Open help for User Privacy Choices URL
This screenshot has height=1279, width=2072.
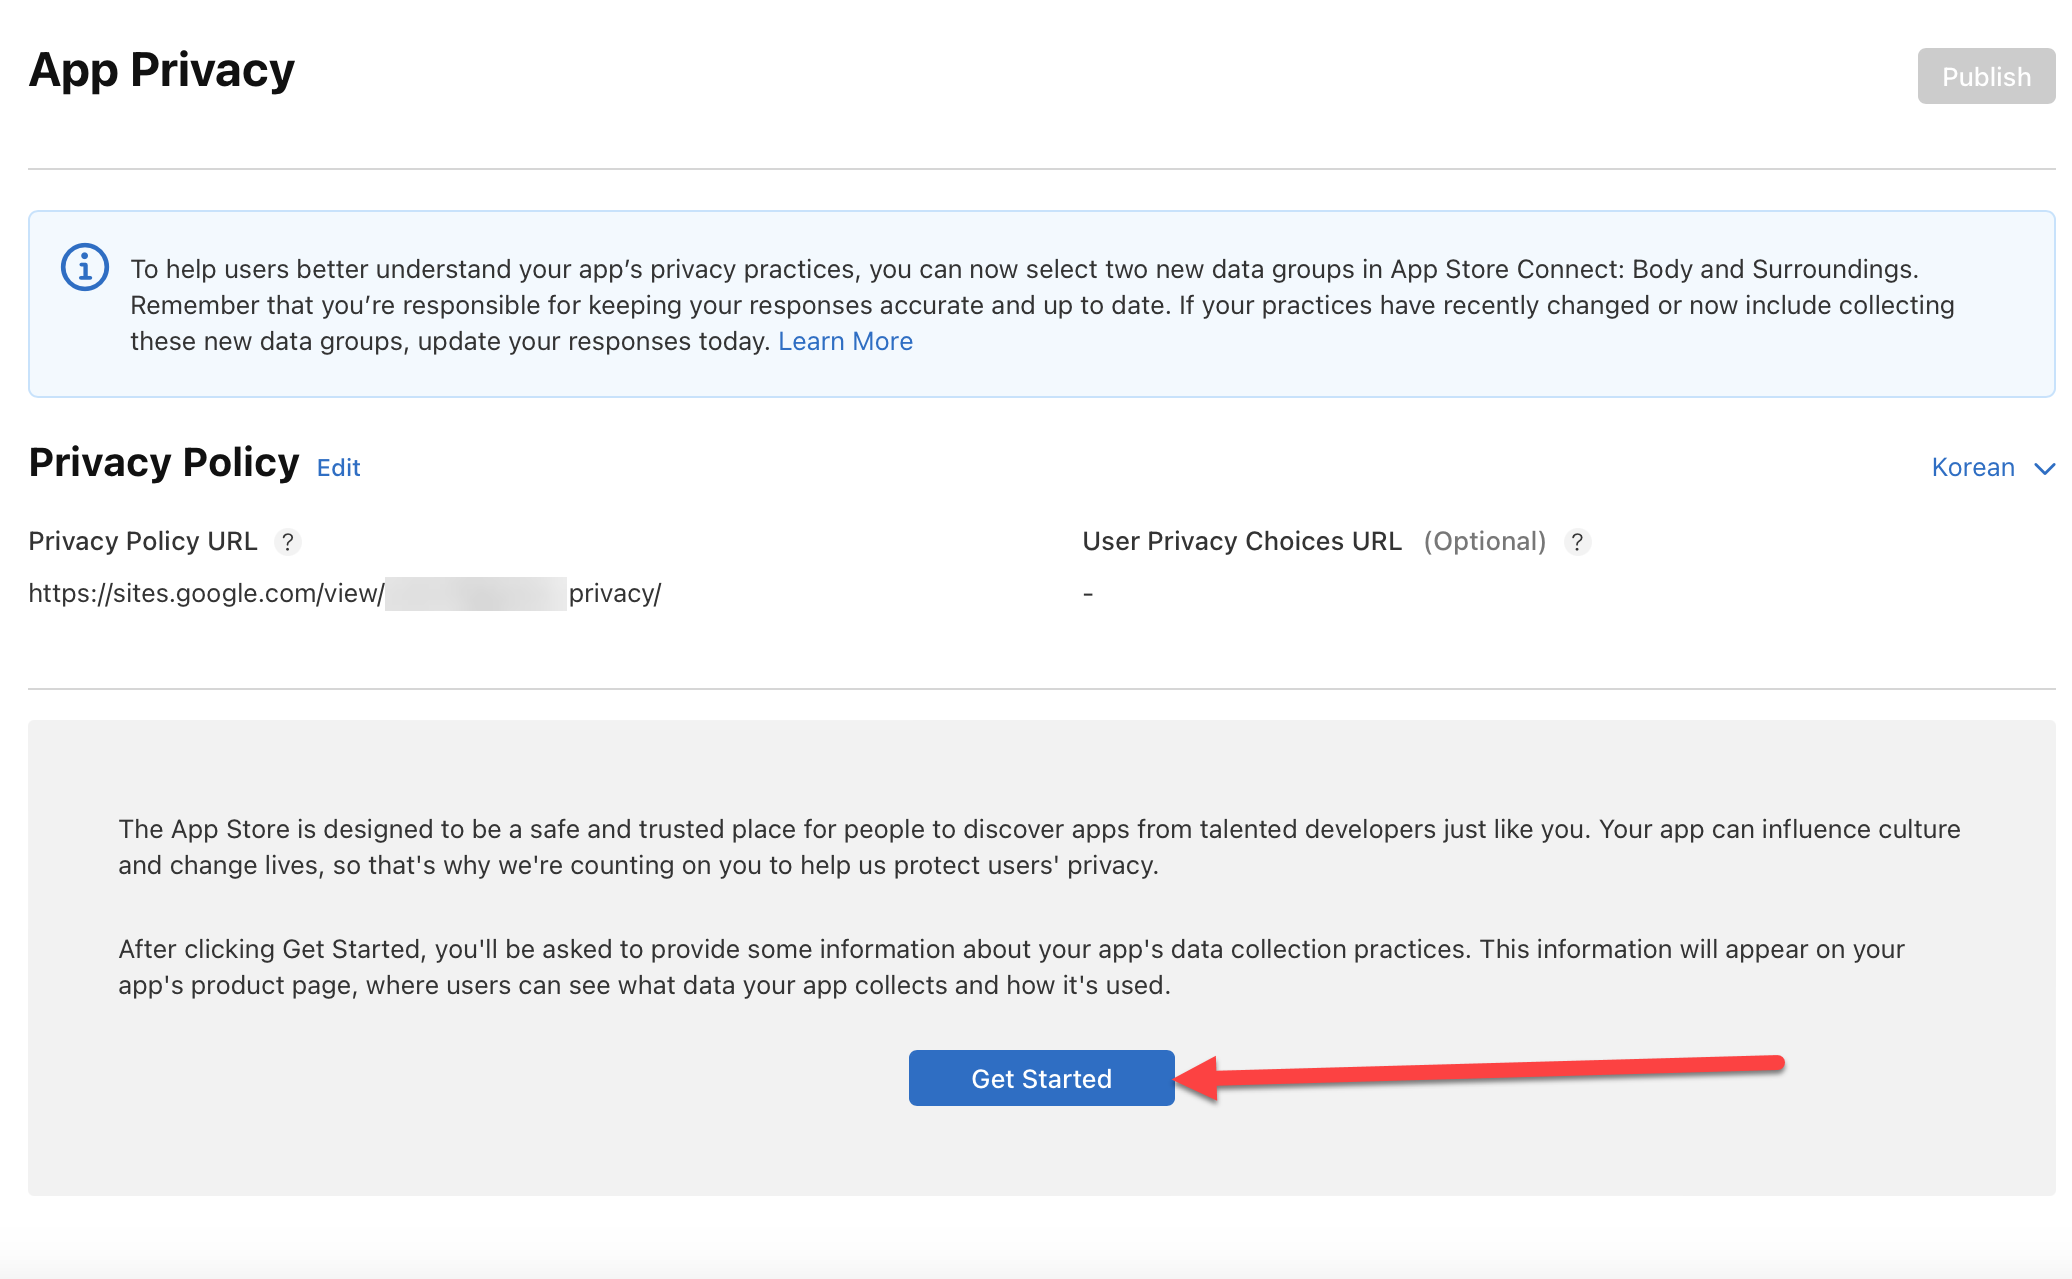coord(1577,542)
